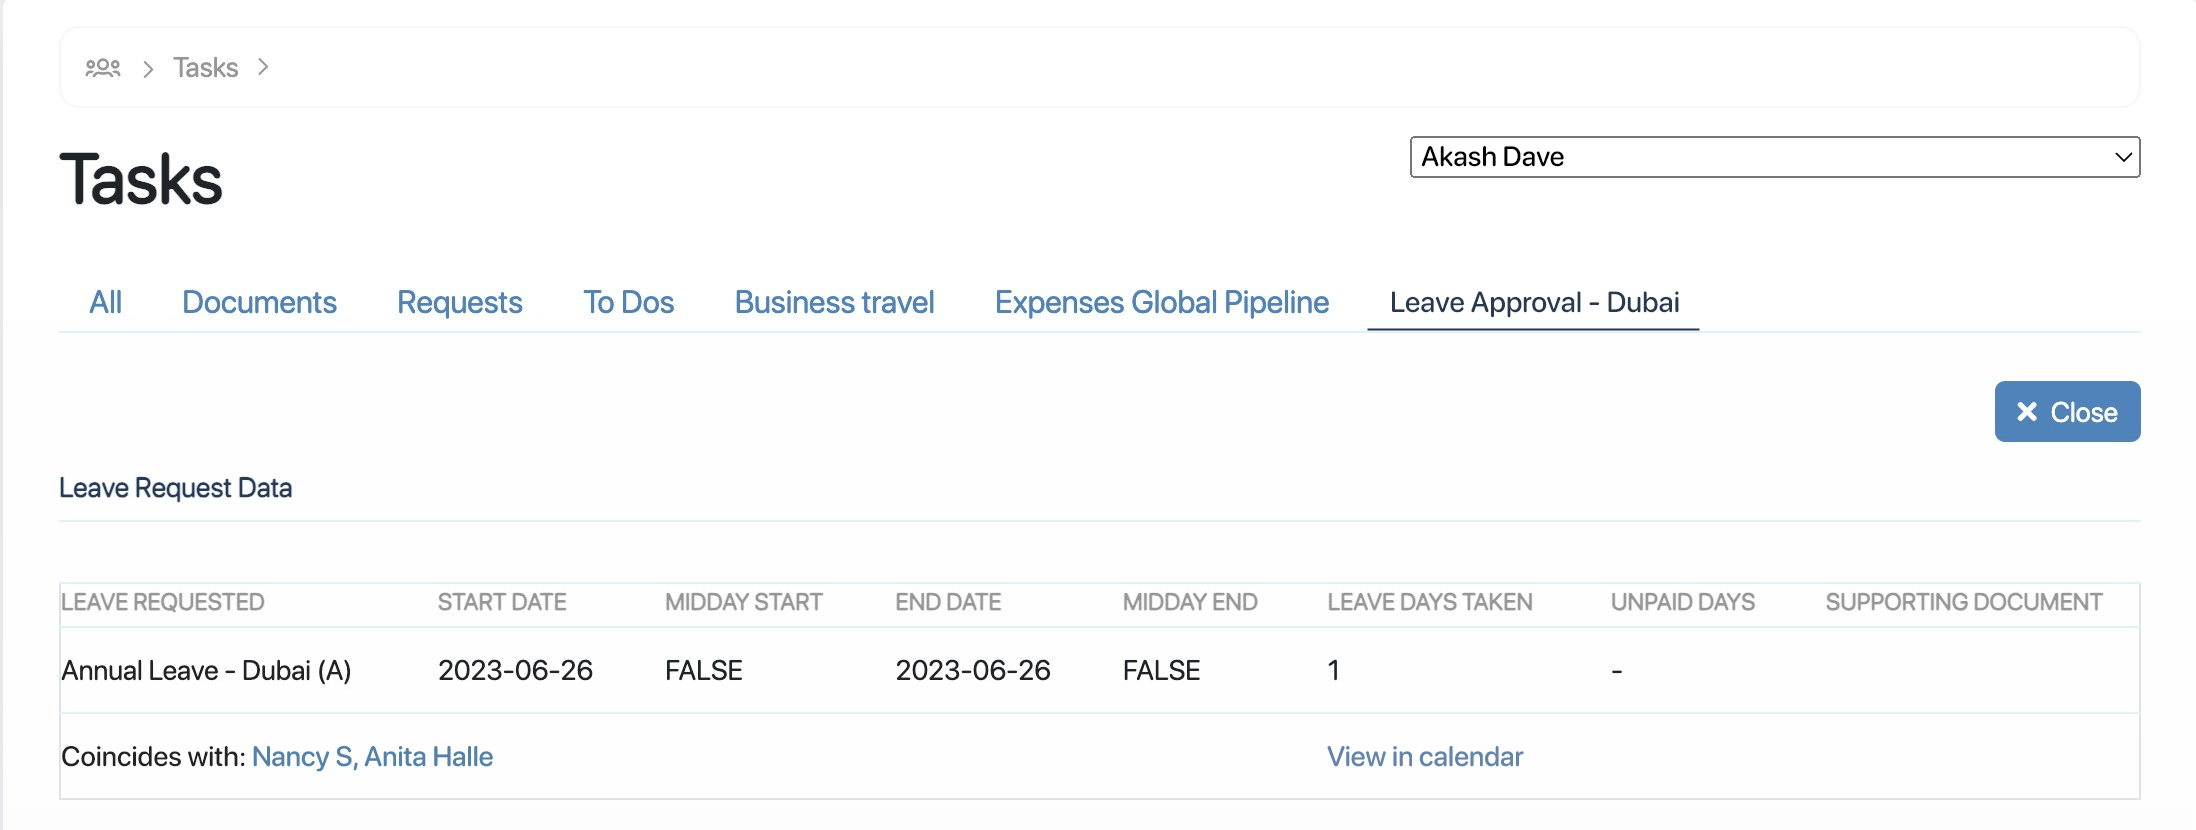Switch to Expenses Global Pipeline tab
This screenshot has width=2196, height=830.
[x=1161, y=302]
